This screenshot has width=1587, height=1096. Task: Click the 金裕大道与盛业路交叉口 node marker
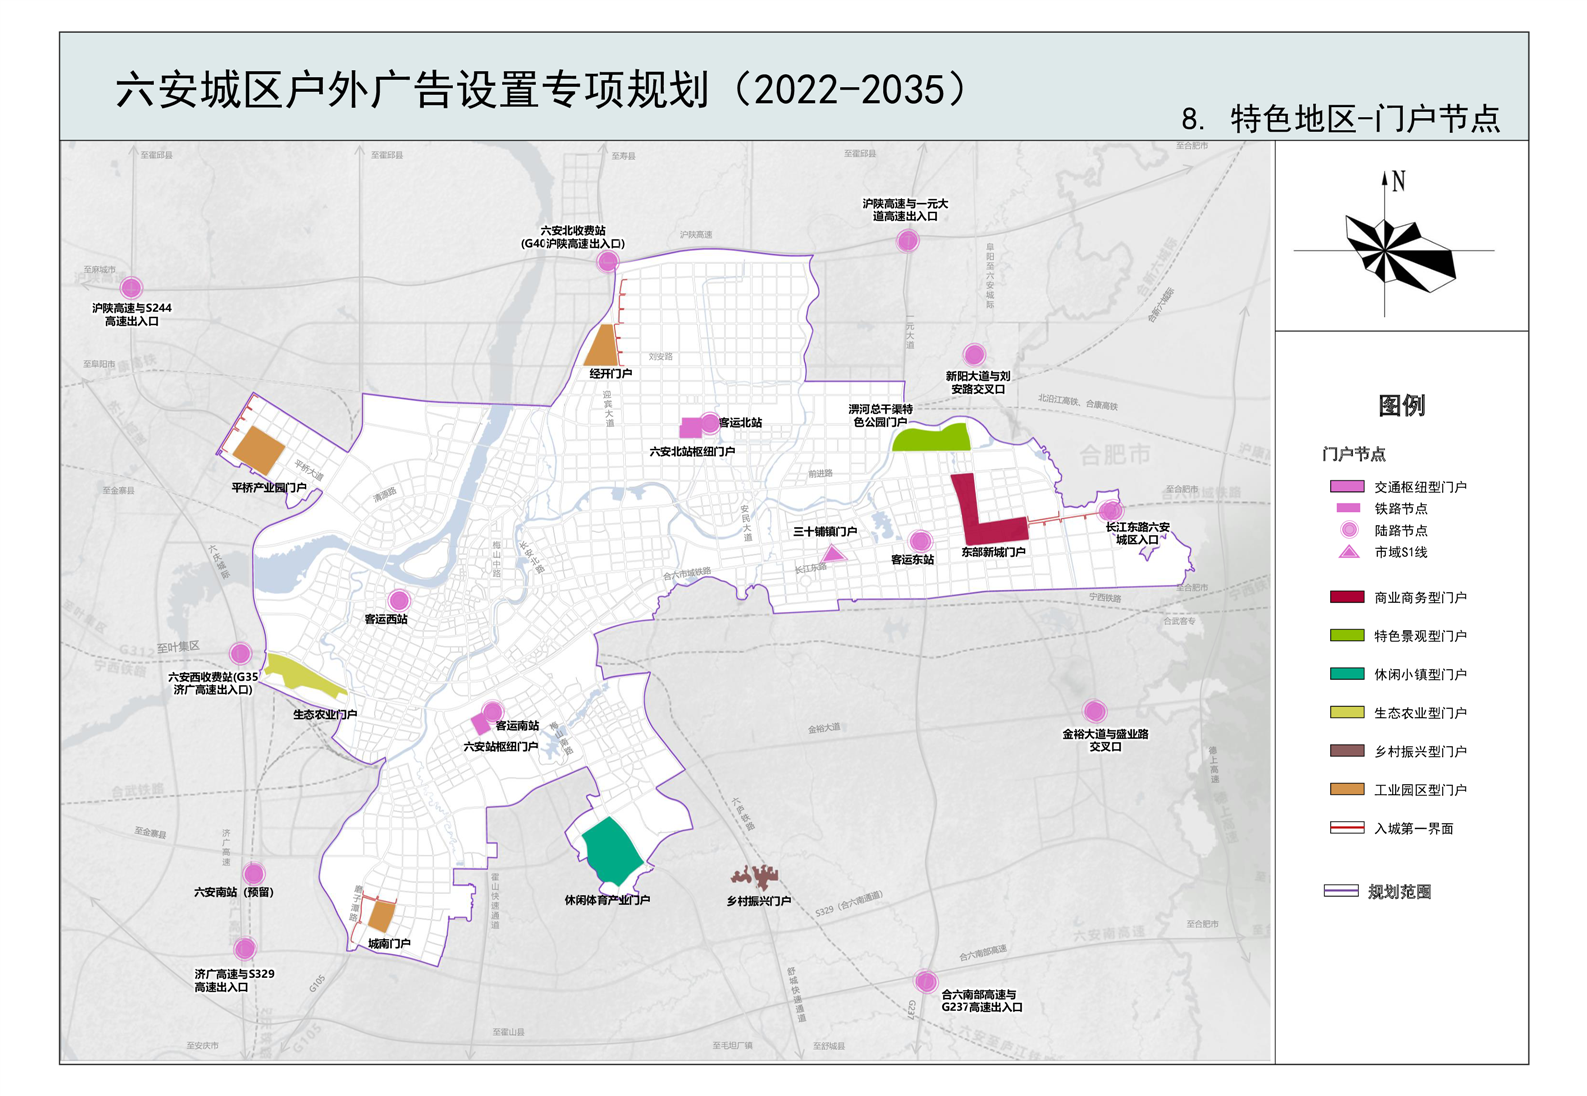(x=1095, y=711)
